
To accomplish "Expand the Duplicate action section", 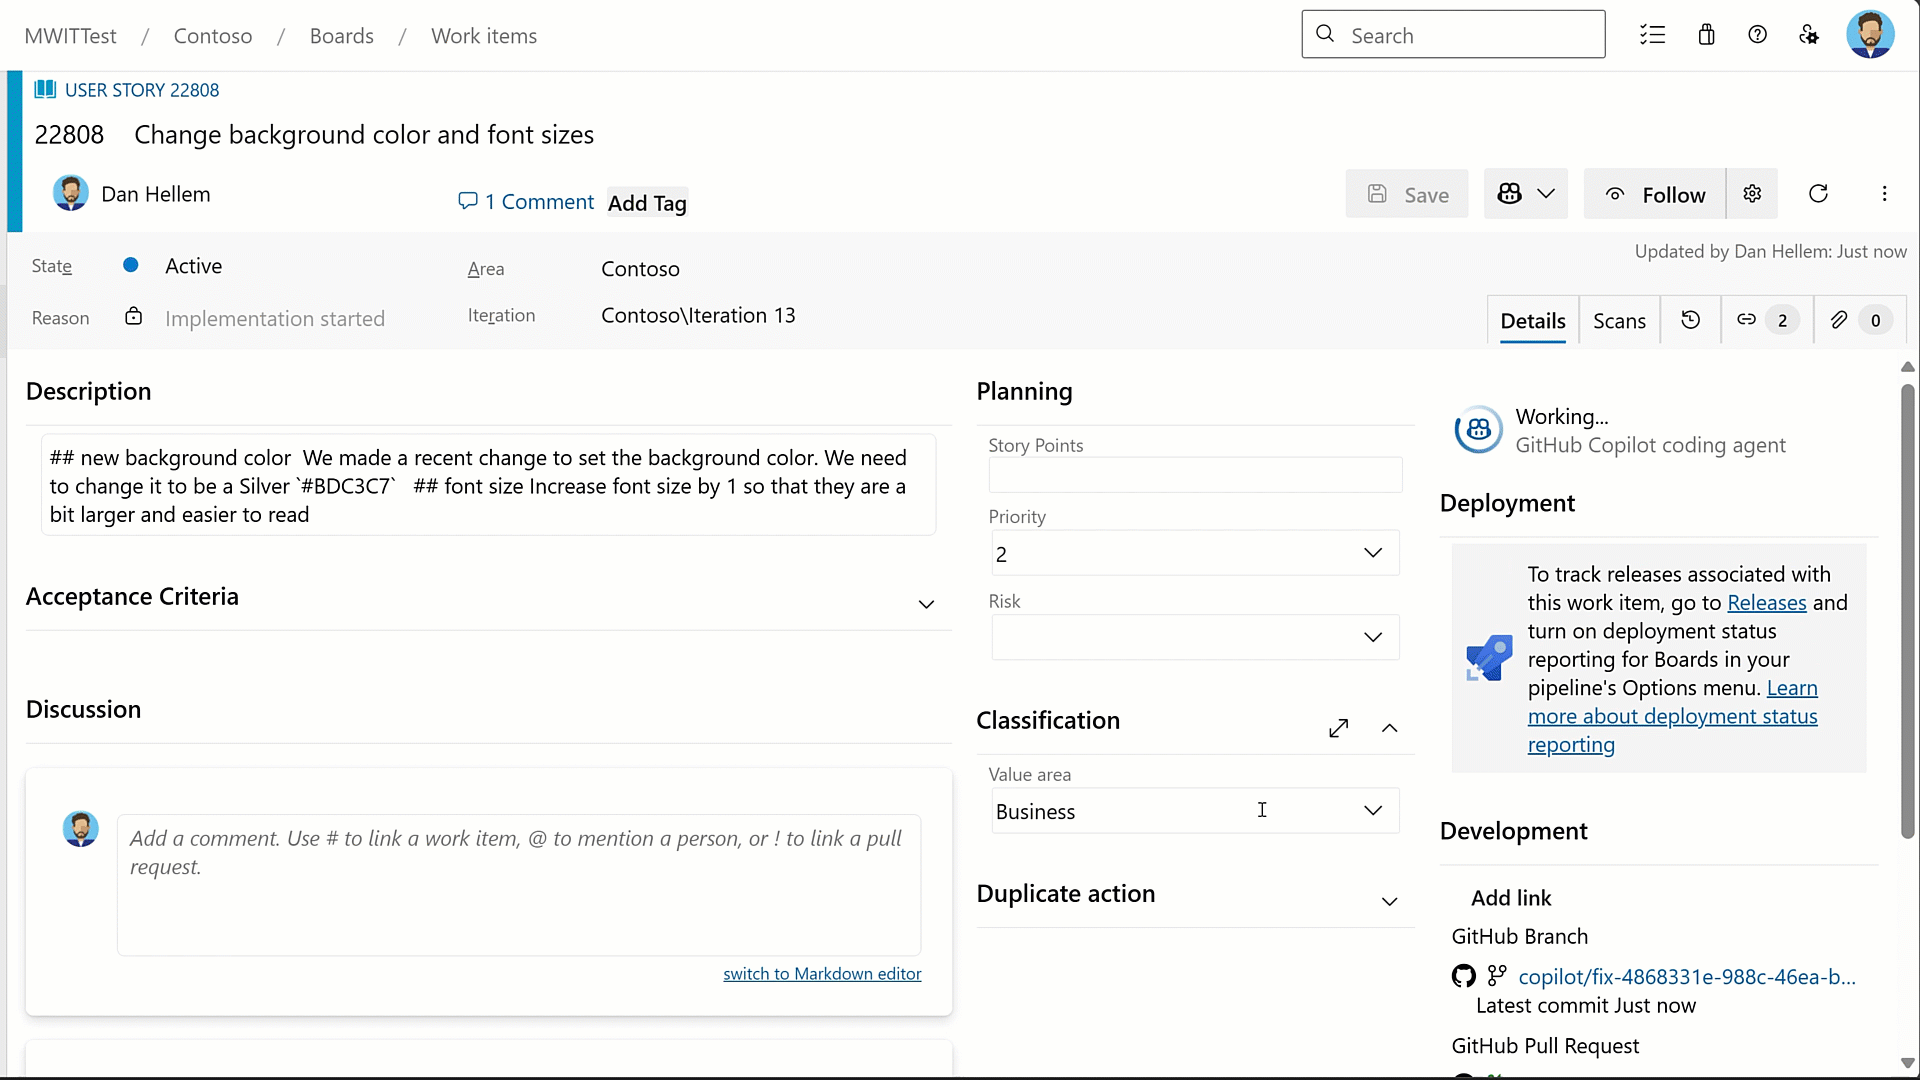I will 1389,901.
